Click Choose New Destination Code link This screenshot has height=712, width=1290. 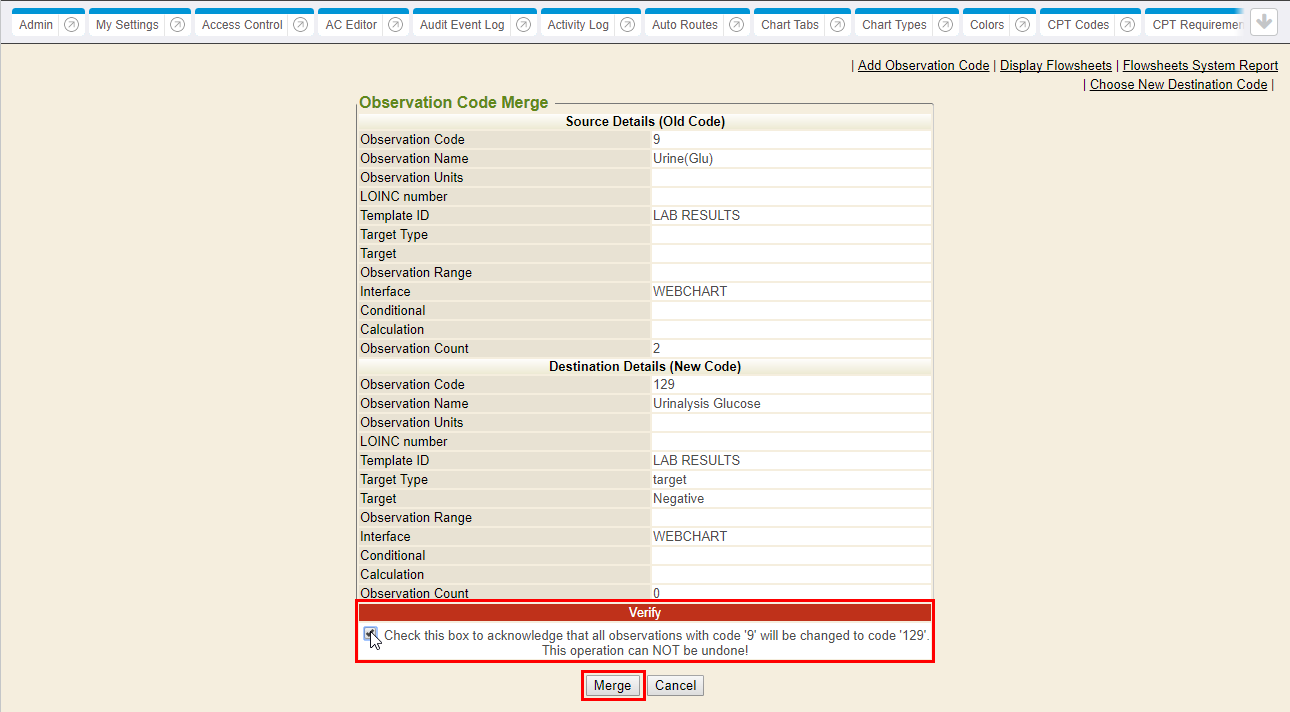point(1178,84)
